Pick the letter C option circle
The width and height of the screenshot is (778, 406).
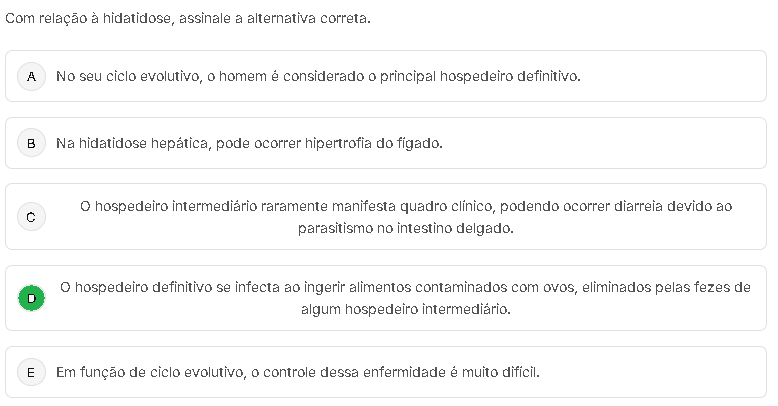click(x=32, y=217)
